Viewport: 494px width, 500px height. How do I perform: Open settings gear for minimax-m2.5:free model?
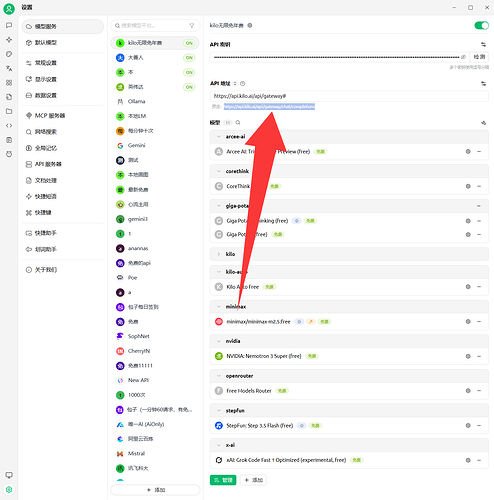[x=468, y=322]
